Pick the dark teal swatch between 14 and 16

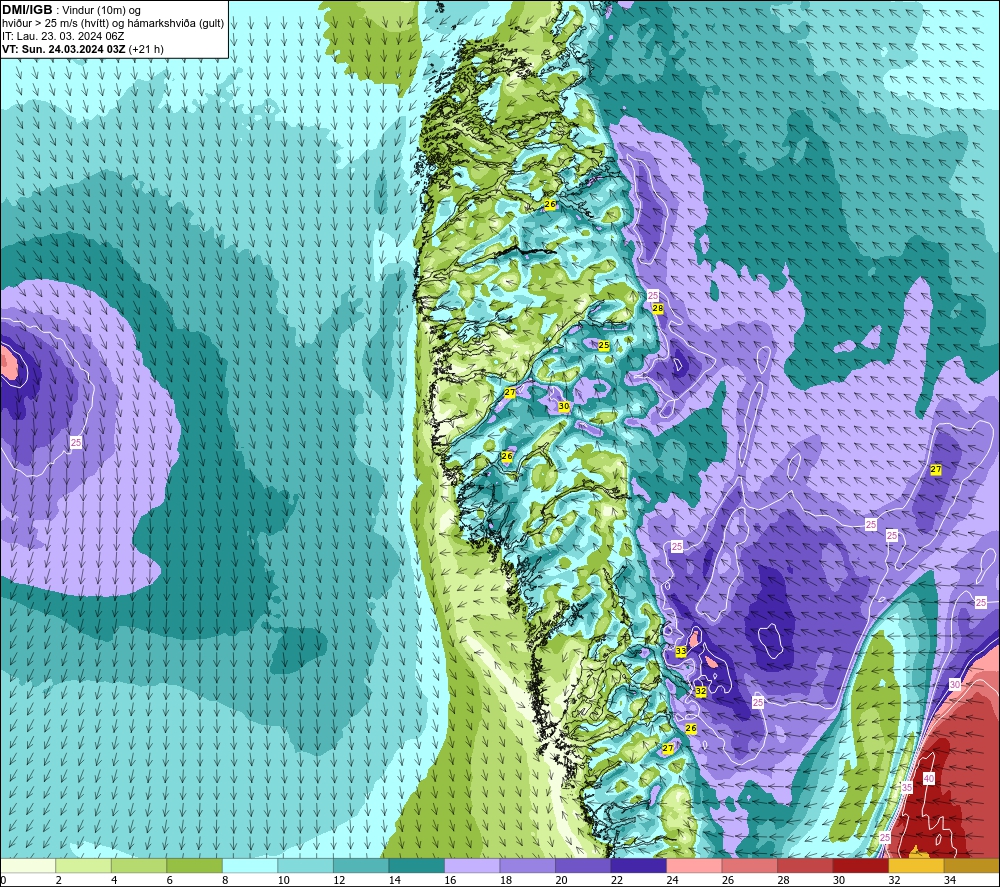(416, 865)
